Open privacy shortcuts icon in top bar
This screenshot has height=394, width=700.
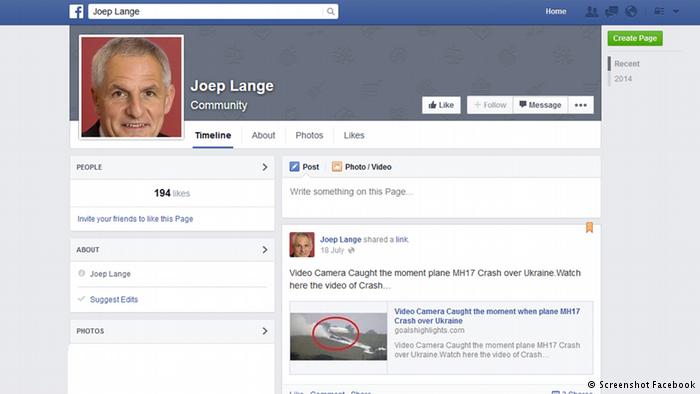click(x=659, y=12)
